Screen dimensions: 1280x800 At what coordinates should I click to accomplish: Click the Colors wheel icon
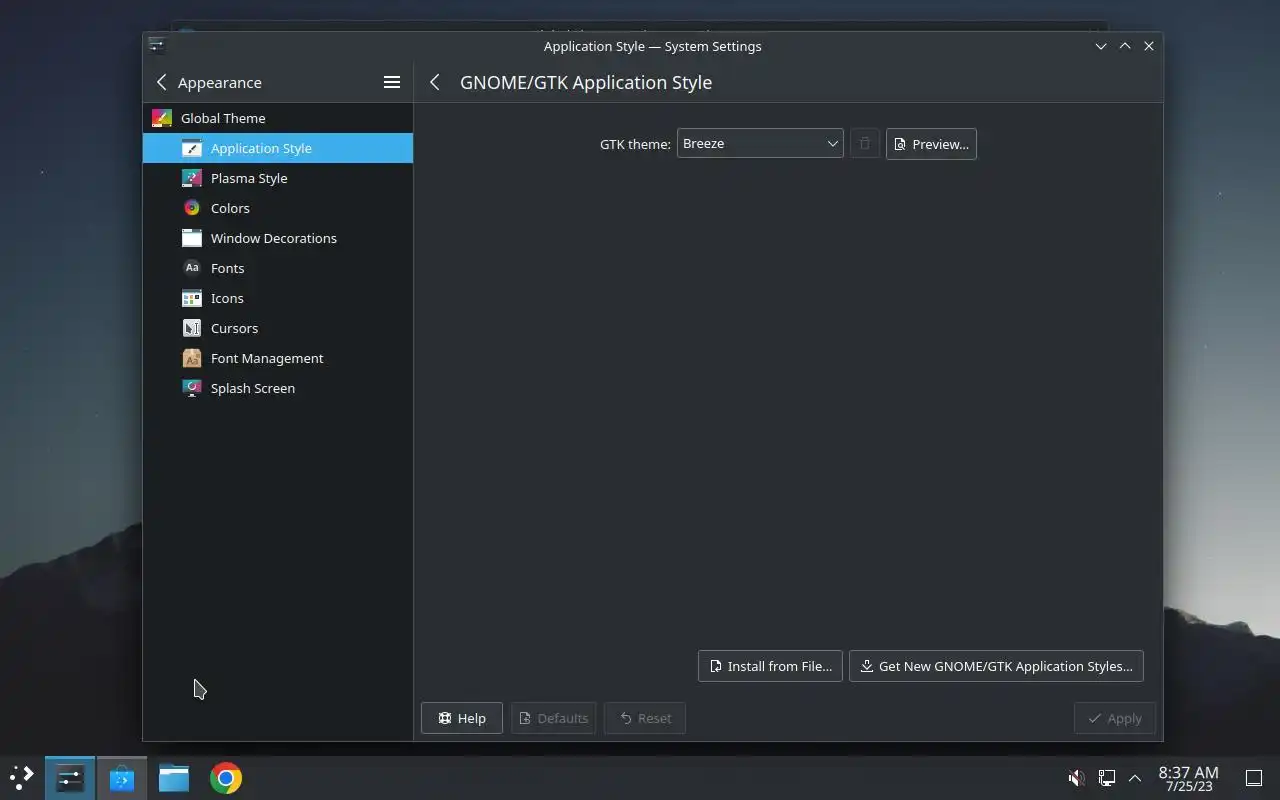click(x=192, y=208)
